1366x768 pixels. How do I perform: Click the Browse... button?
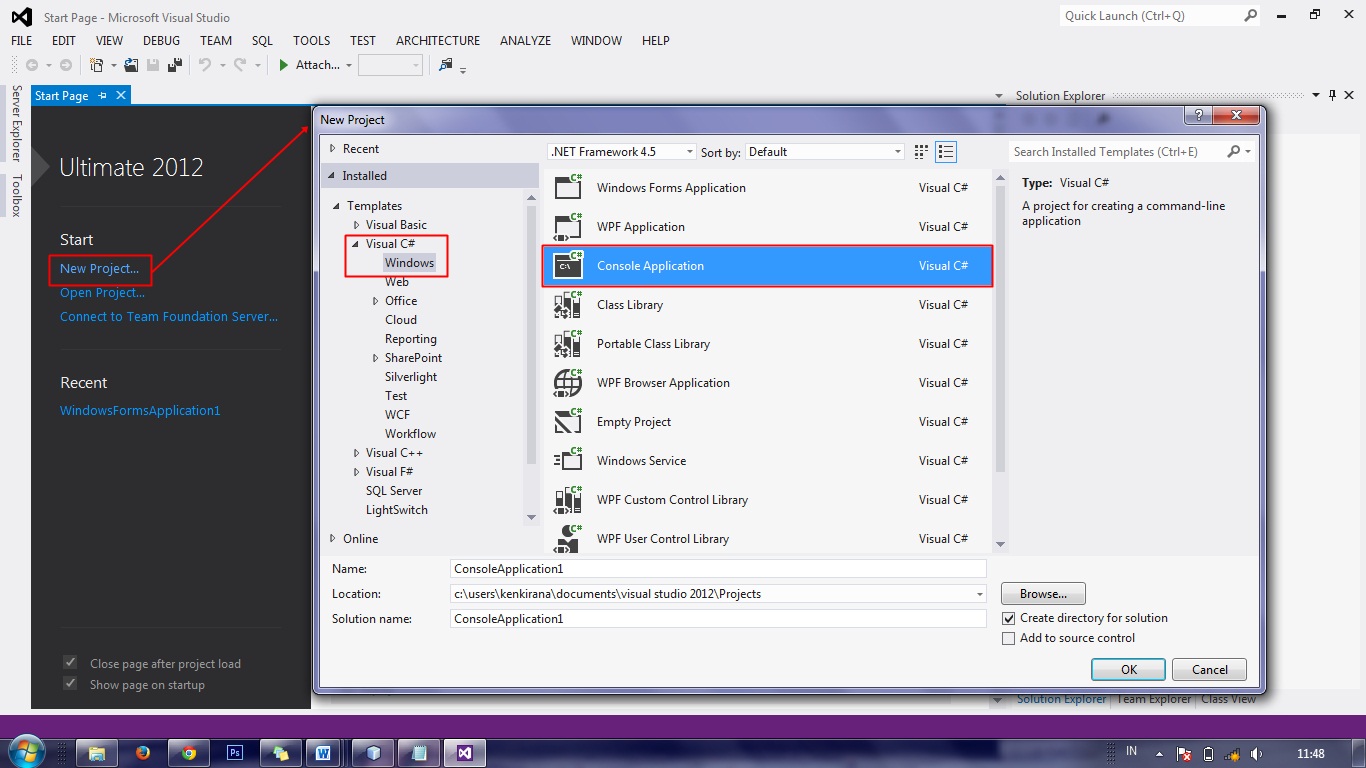[1043, 594]
